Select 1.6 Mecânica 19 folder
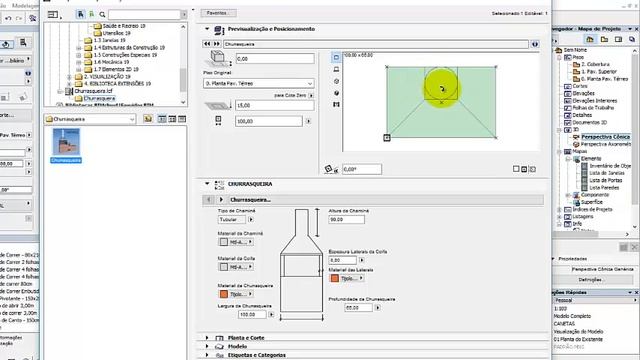The image size is (640, 360). click(x=111, y=62)
